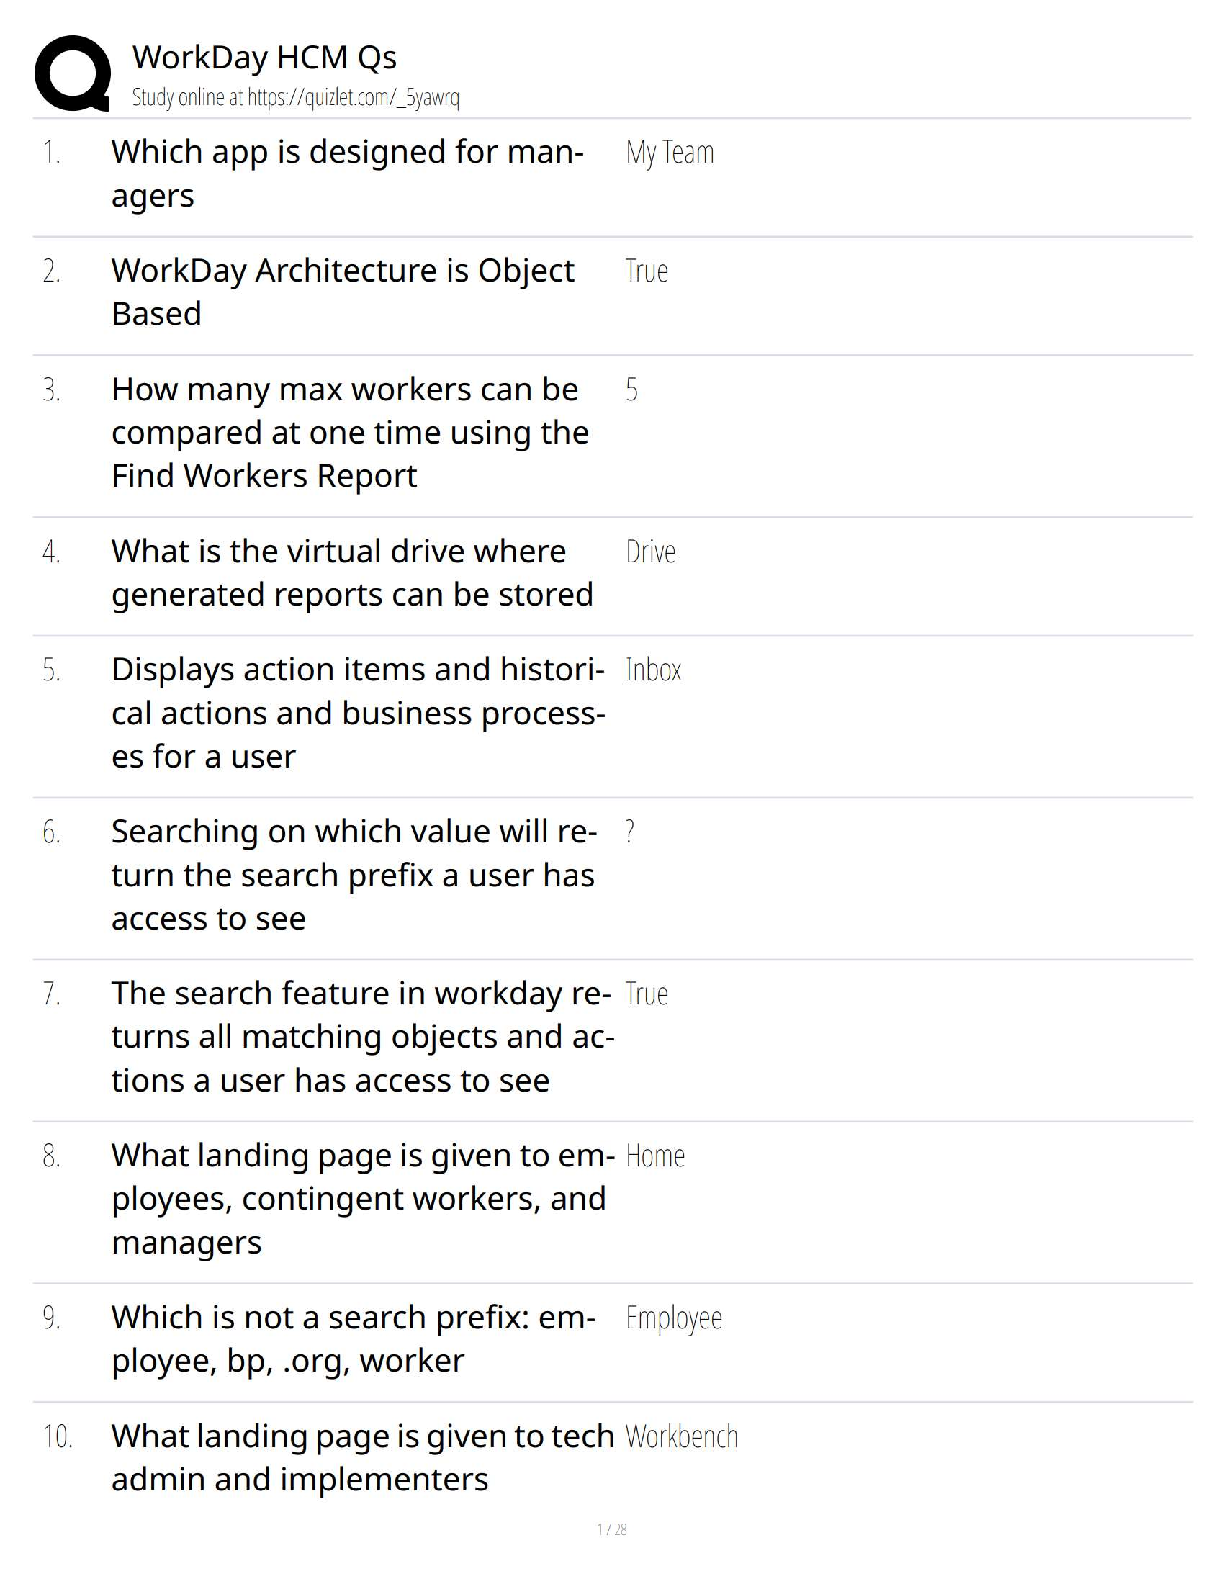The image size is (1224, 1584).
Task: Click the WorkDay HCM Qs title
Action: [x=264, y=58]
